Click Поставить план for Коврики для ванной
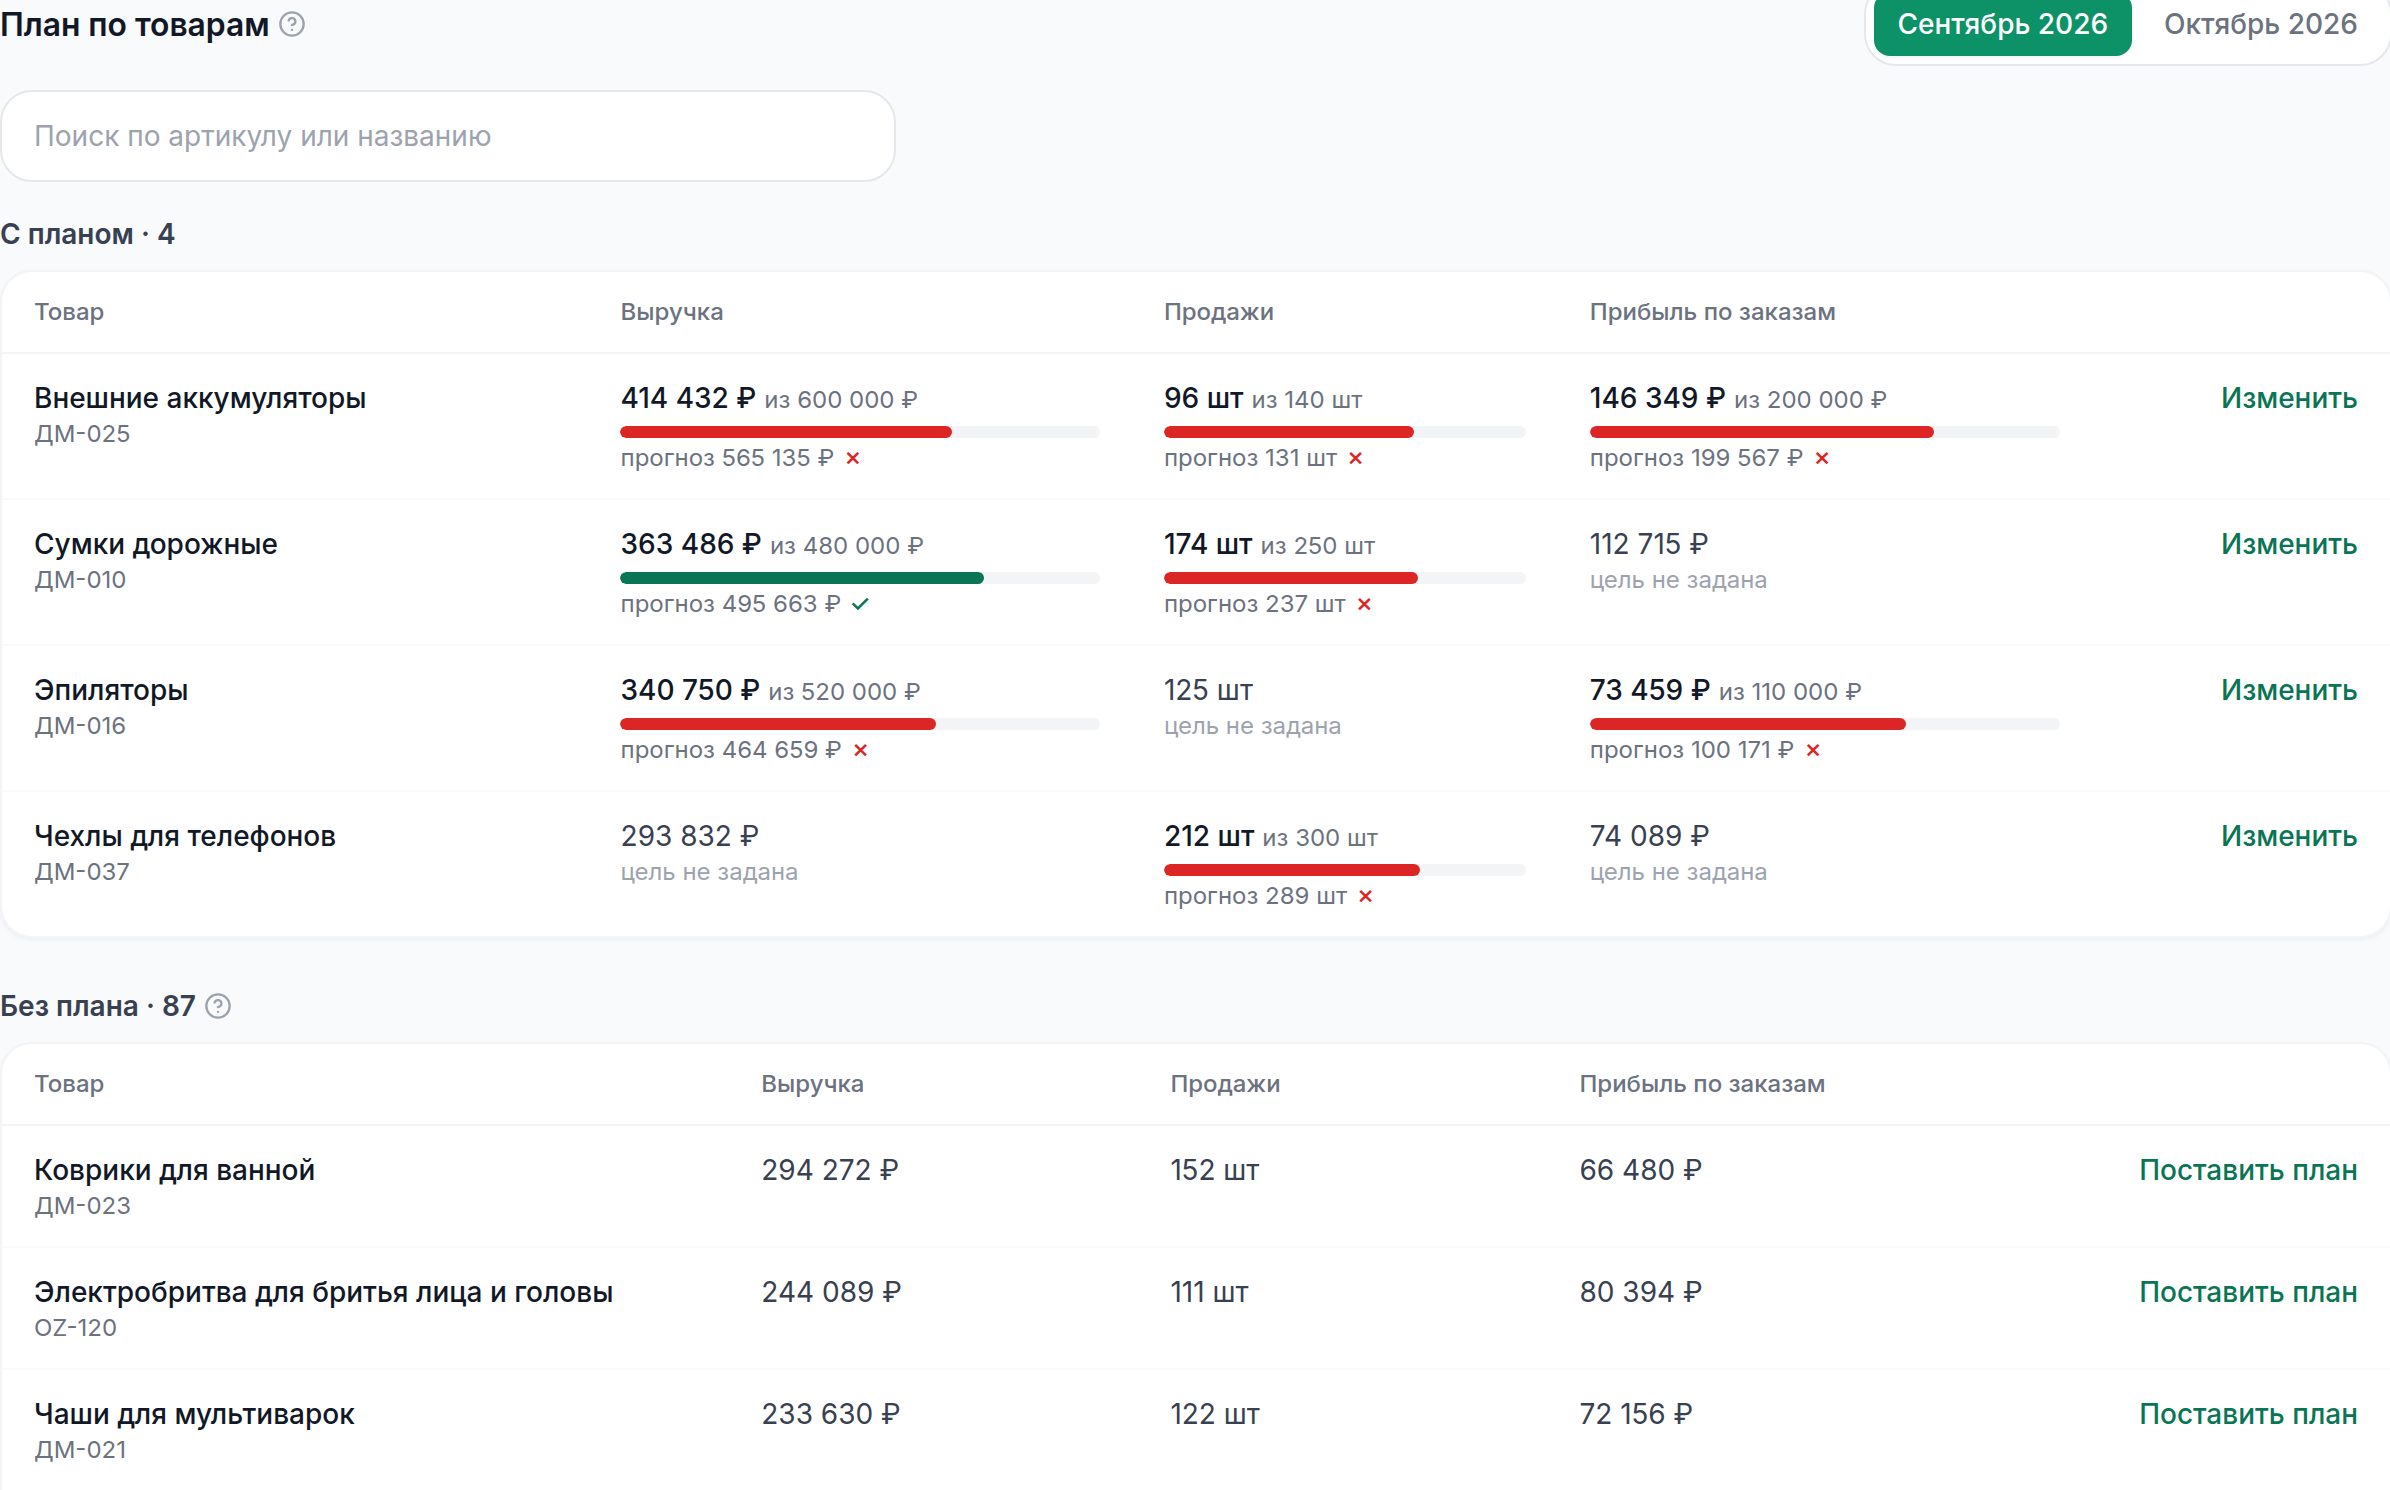The width and height of the screenshot is (2390, 1490). coord(2248,1170)
